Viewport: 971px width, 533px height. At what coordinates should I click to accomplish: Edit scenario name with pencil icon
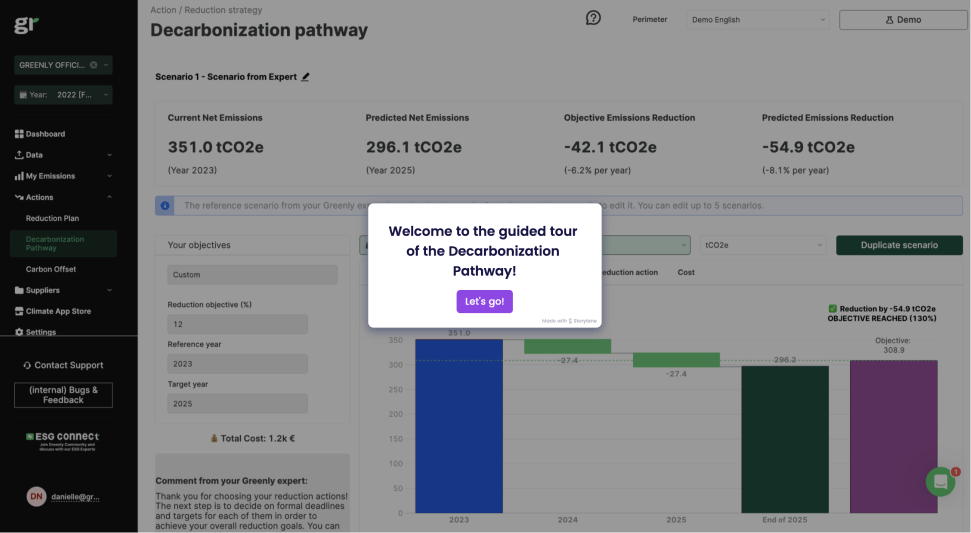306,77
